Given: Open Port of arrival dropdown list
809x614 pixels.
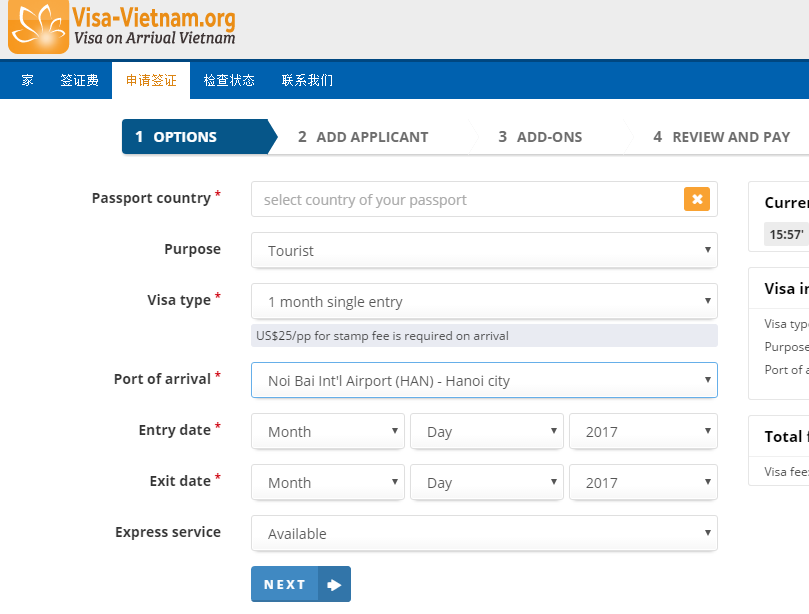Looking at the screenshot, I should pos(484,381).
